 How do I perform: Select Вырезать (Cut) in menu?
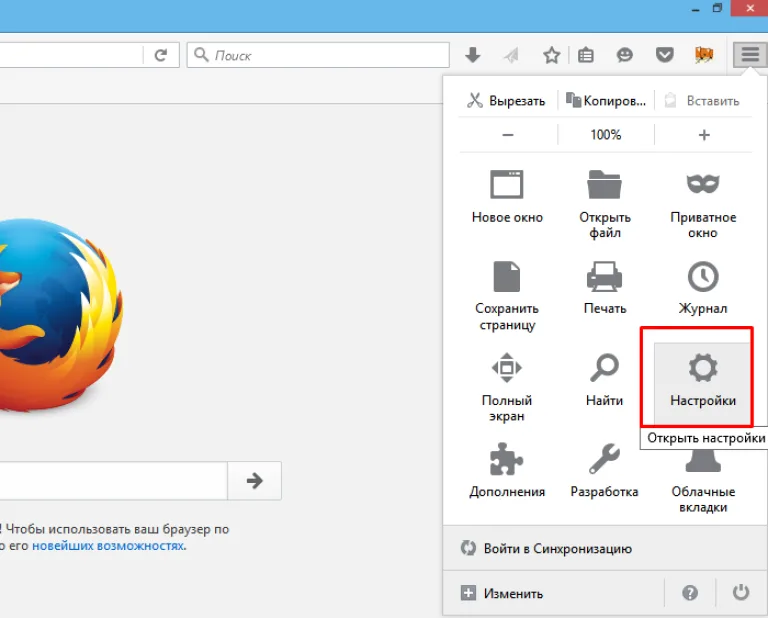[x=506, y=100]
